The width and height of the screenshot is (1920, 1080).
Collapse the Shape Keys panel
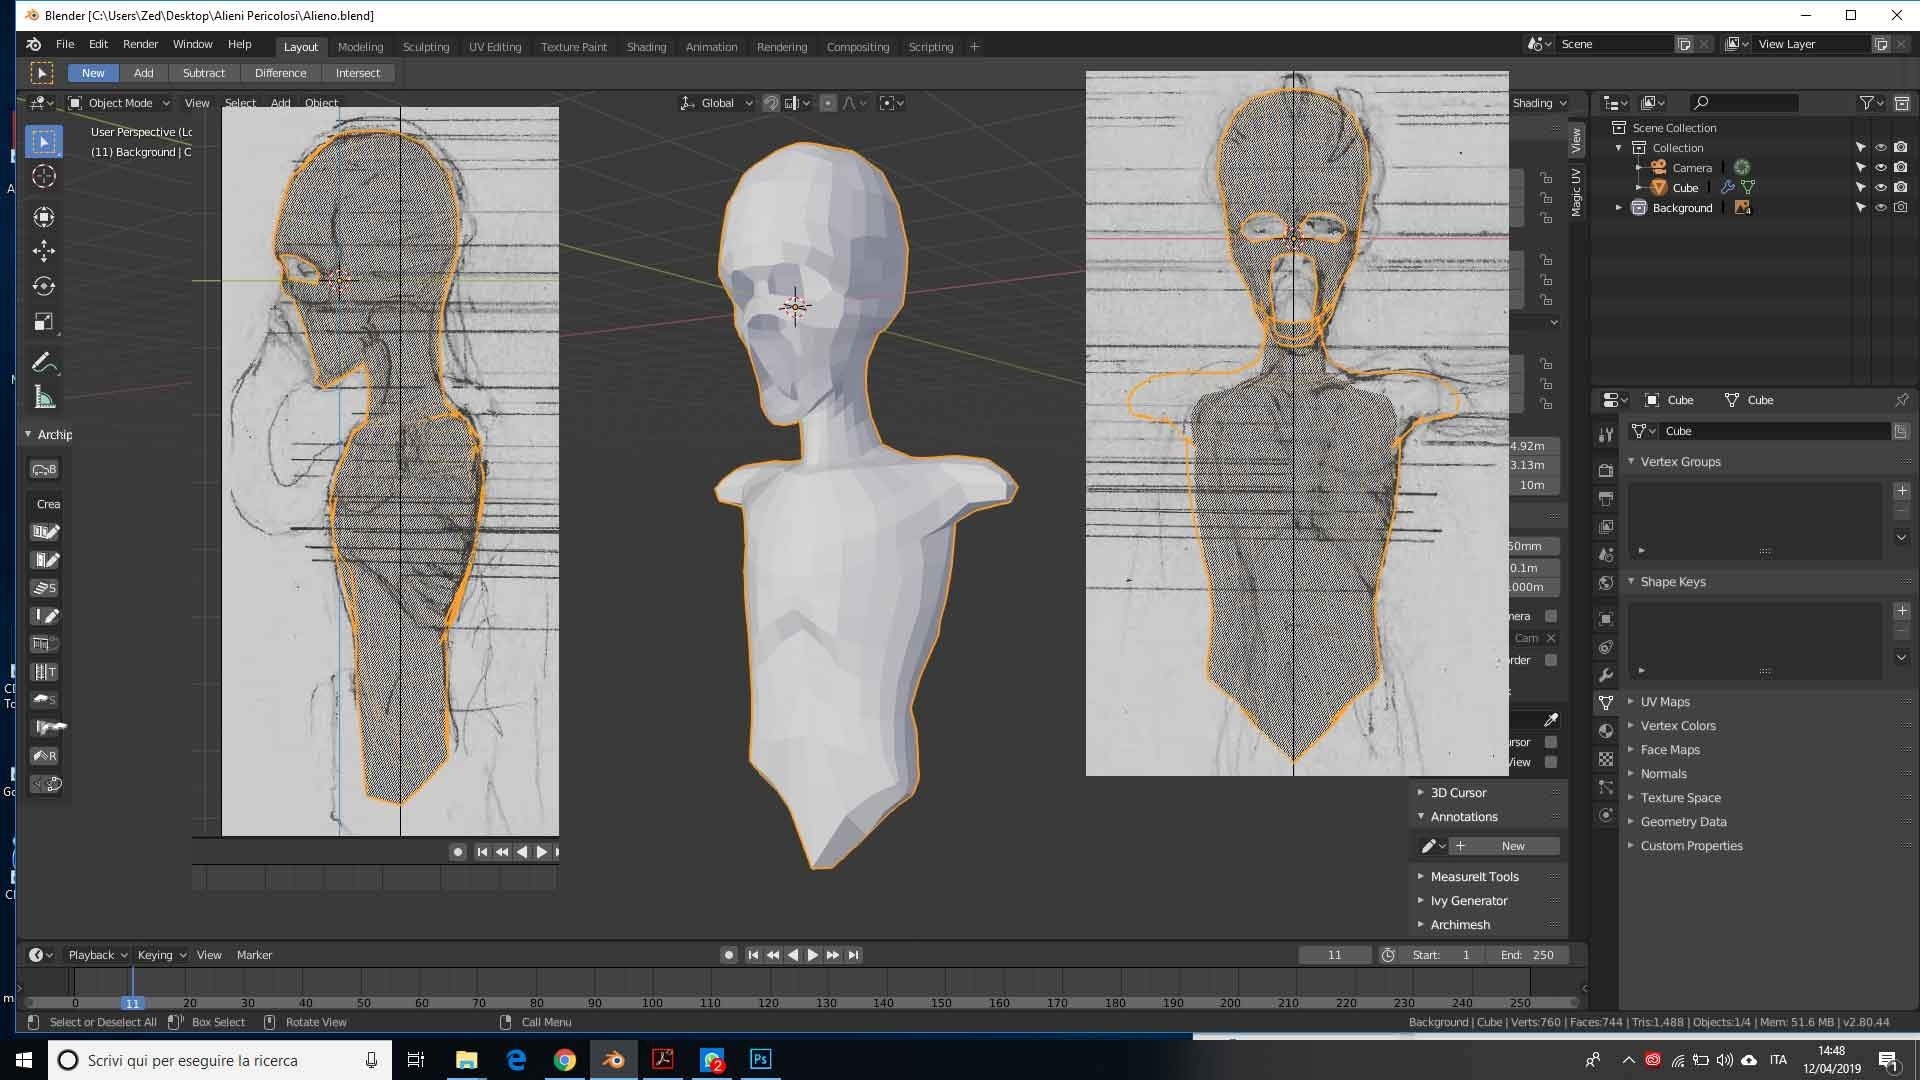click(x=1631, y=582)
